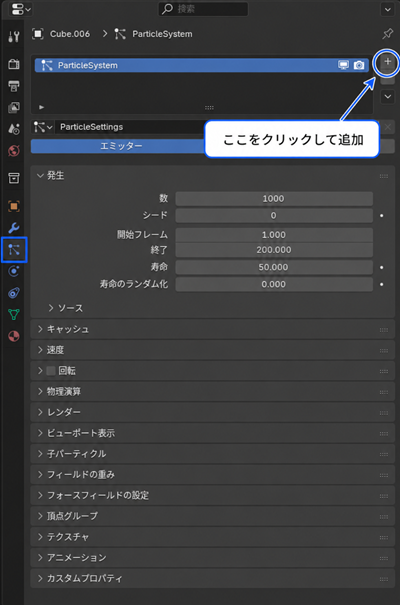Expand the particle list filter triangle
The width and height of the screenshot is (400, 605).
(x=41, y=107)
